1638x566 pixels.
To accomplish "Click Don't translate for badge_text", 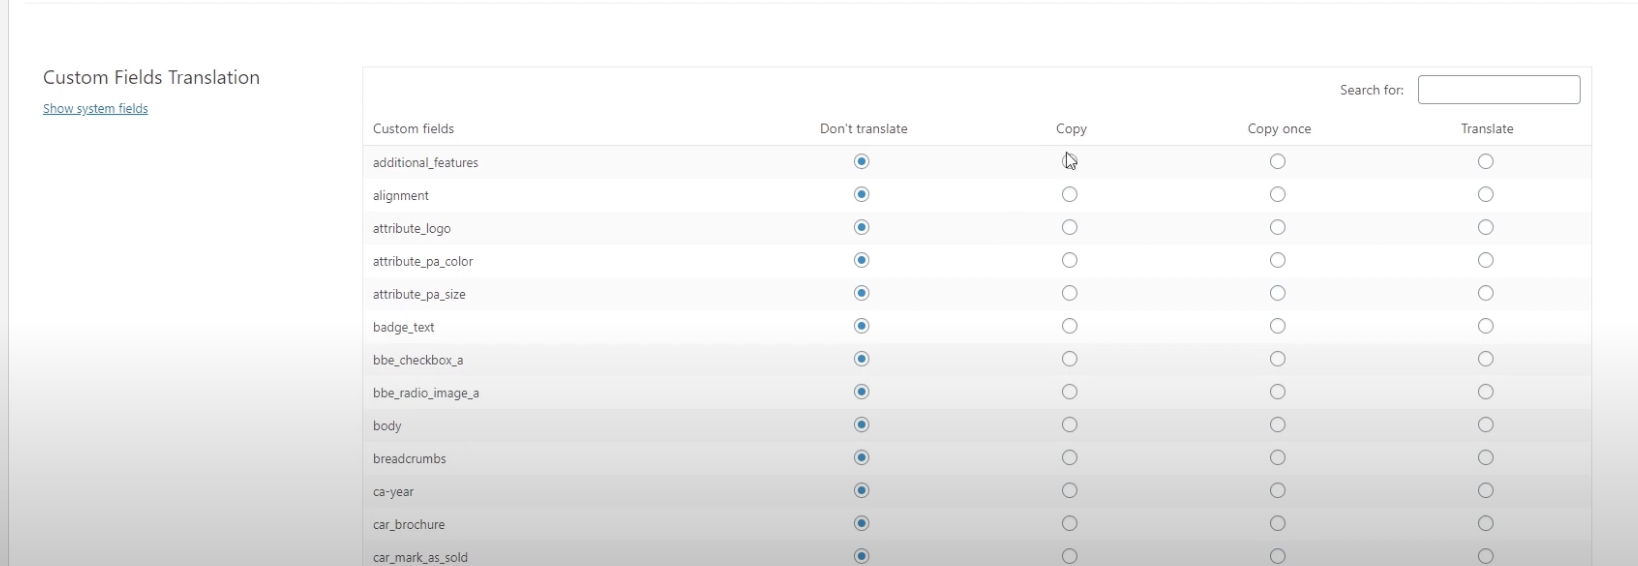I will click(861, 326).
